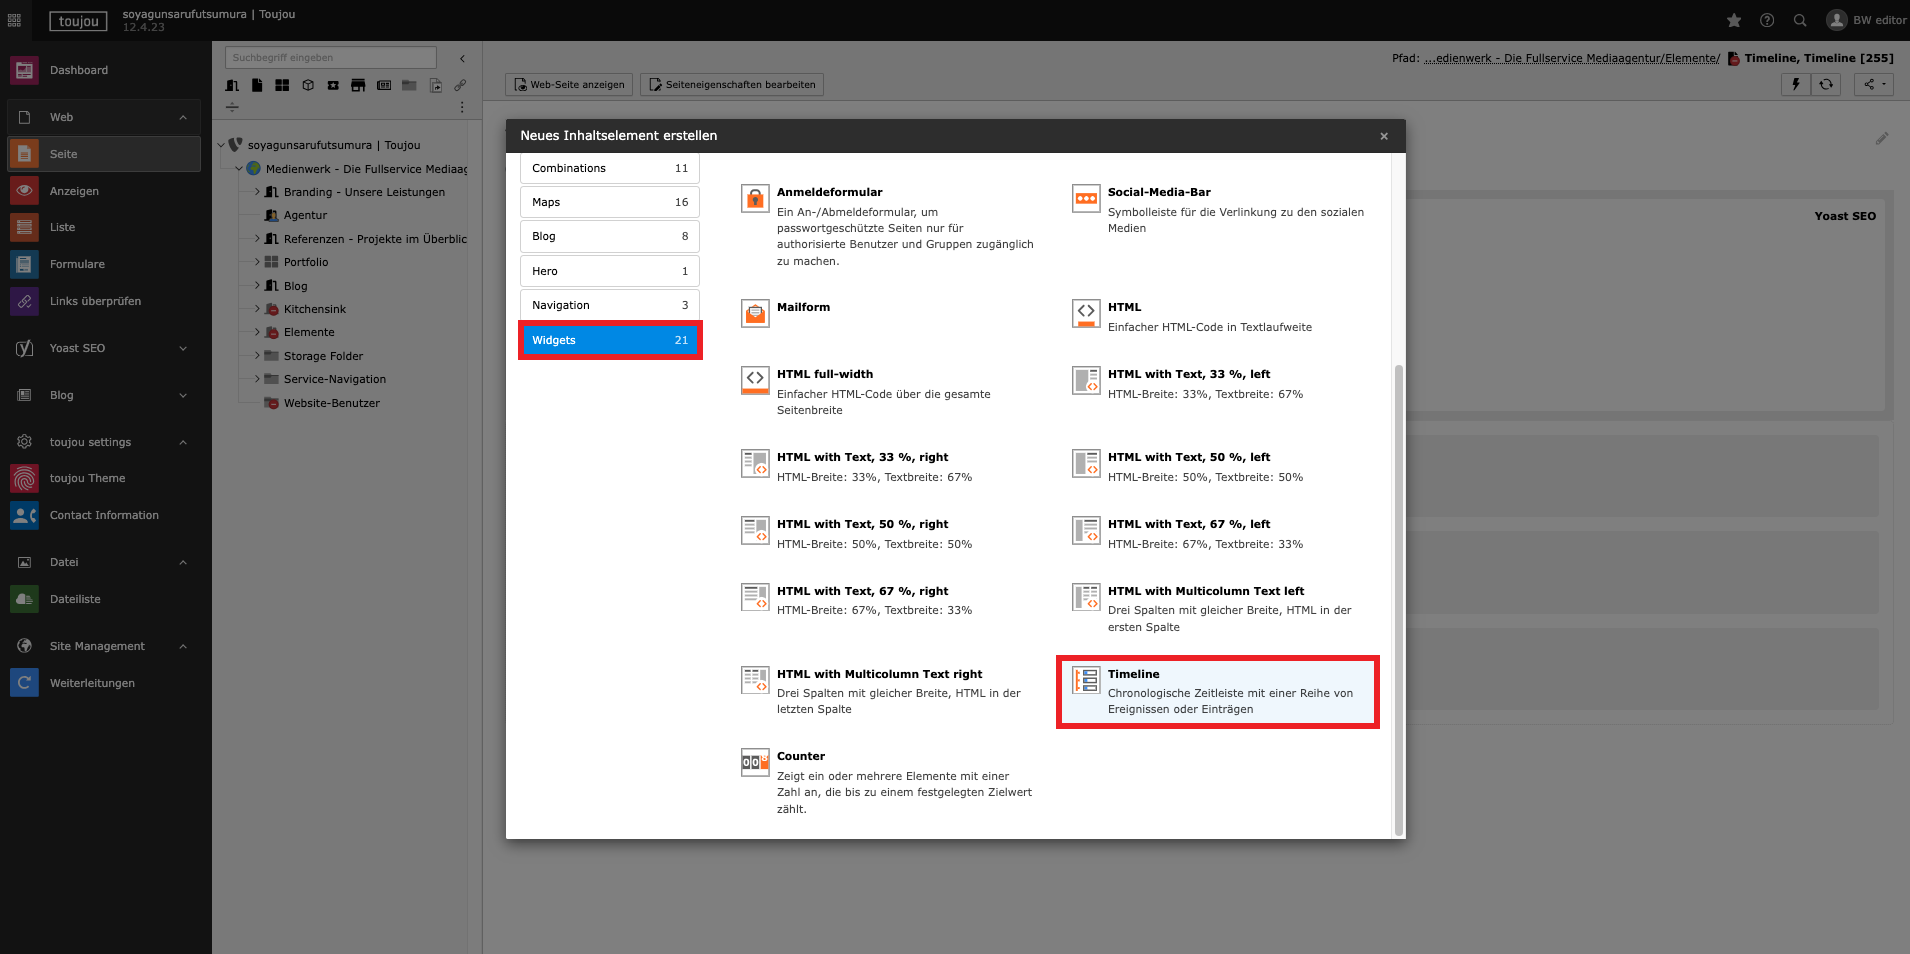Click Seiteneigenschaften bearbeiten button
The height and width of the screenshot is (954, 1910).
click(732, 85)
